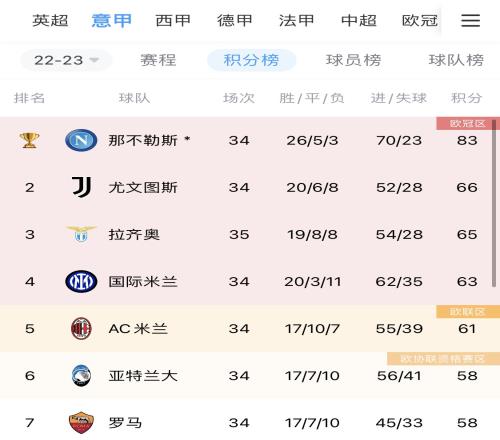
Task: Switch to the 德甲 league tab
Action: click(235, 21)
